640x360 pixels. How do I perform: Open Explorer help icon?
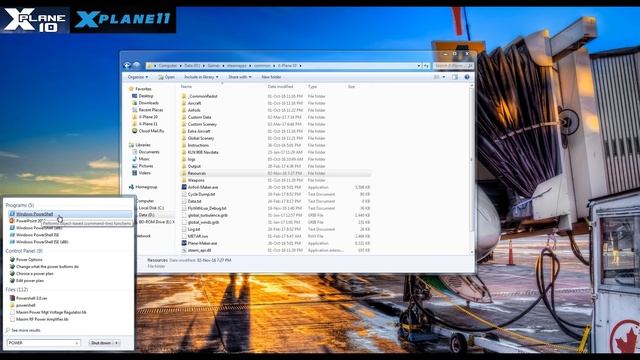[x=467, y=77]
